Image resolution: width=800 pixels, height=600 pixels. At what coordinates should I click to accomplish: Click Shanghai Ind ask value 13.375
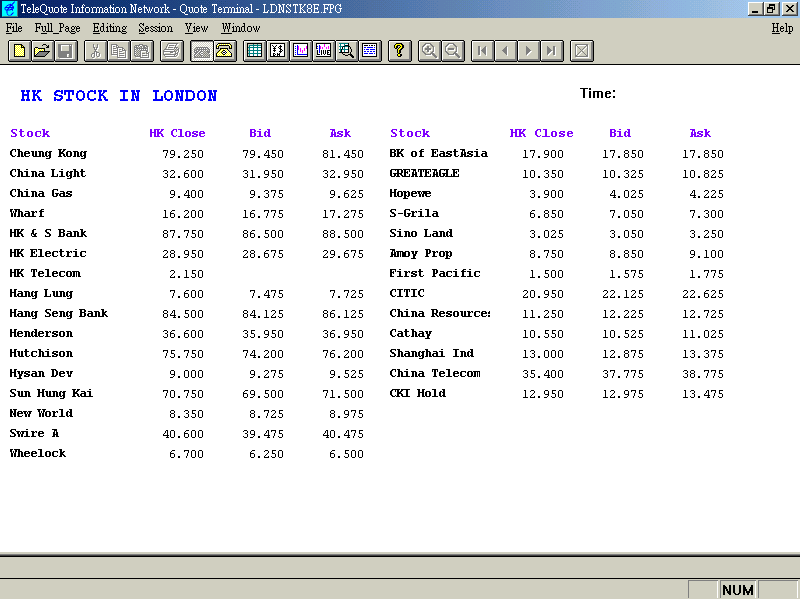coord(703,354)
